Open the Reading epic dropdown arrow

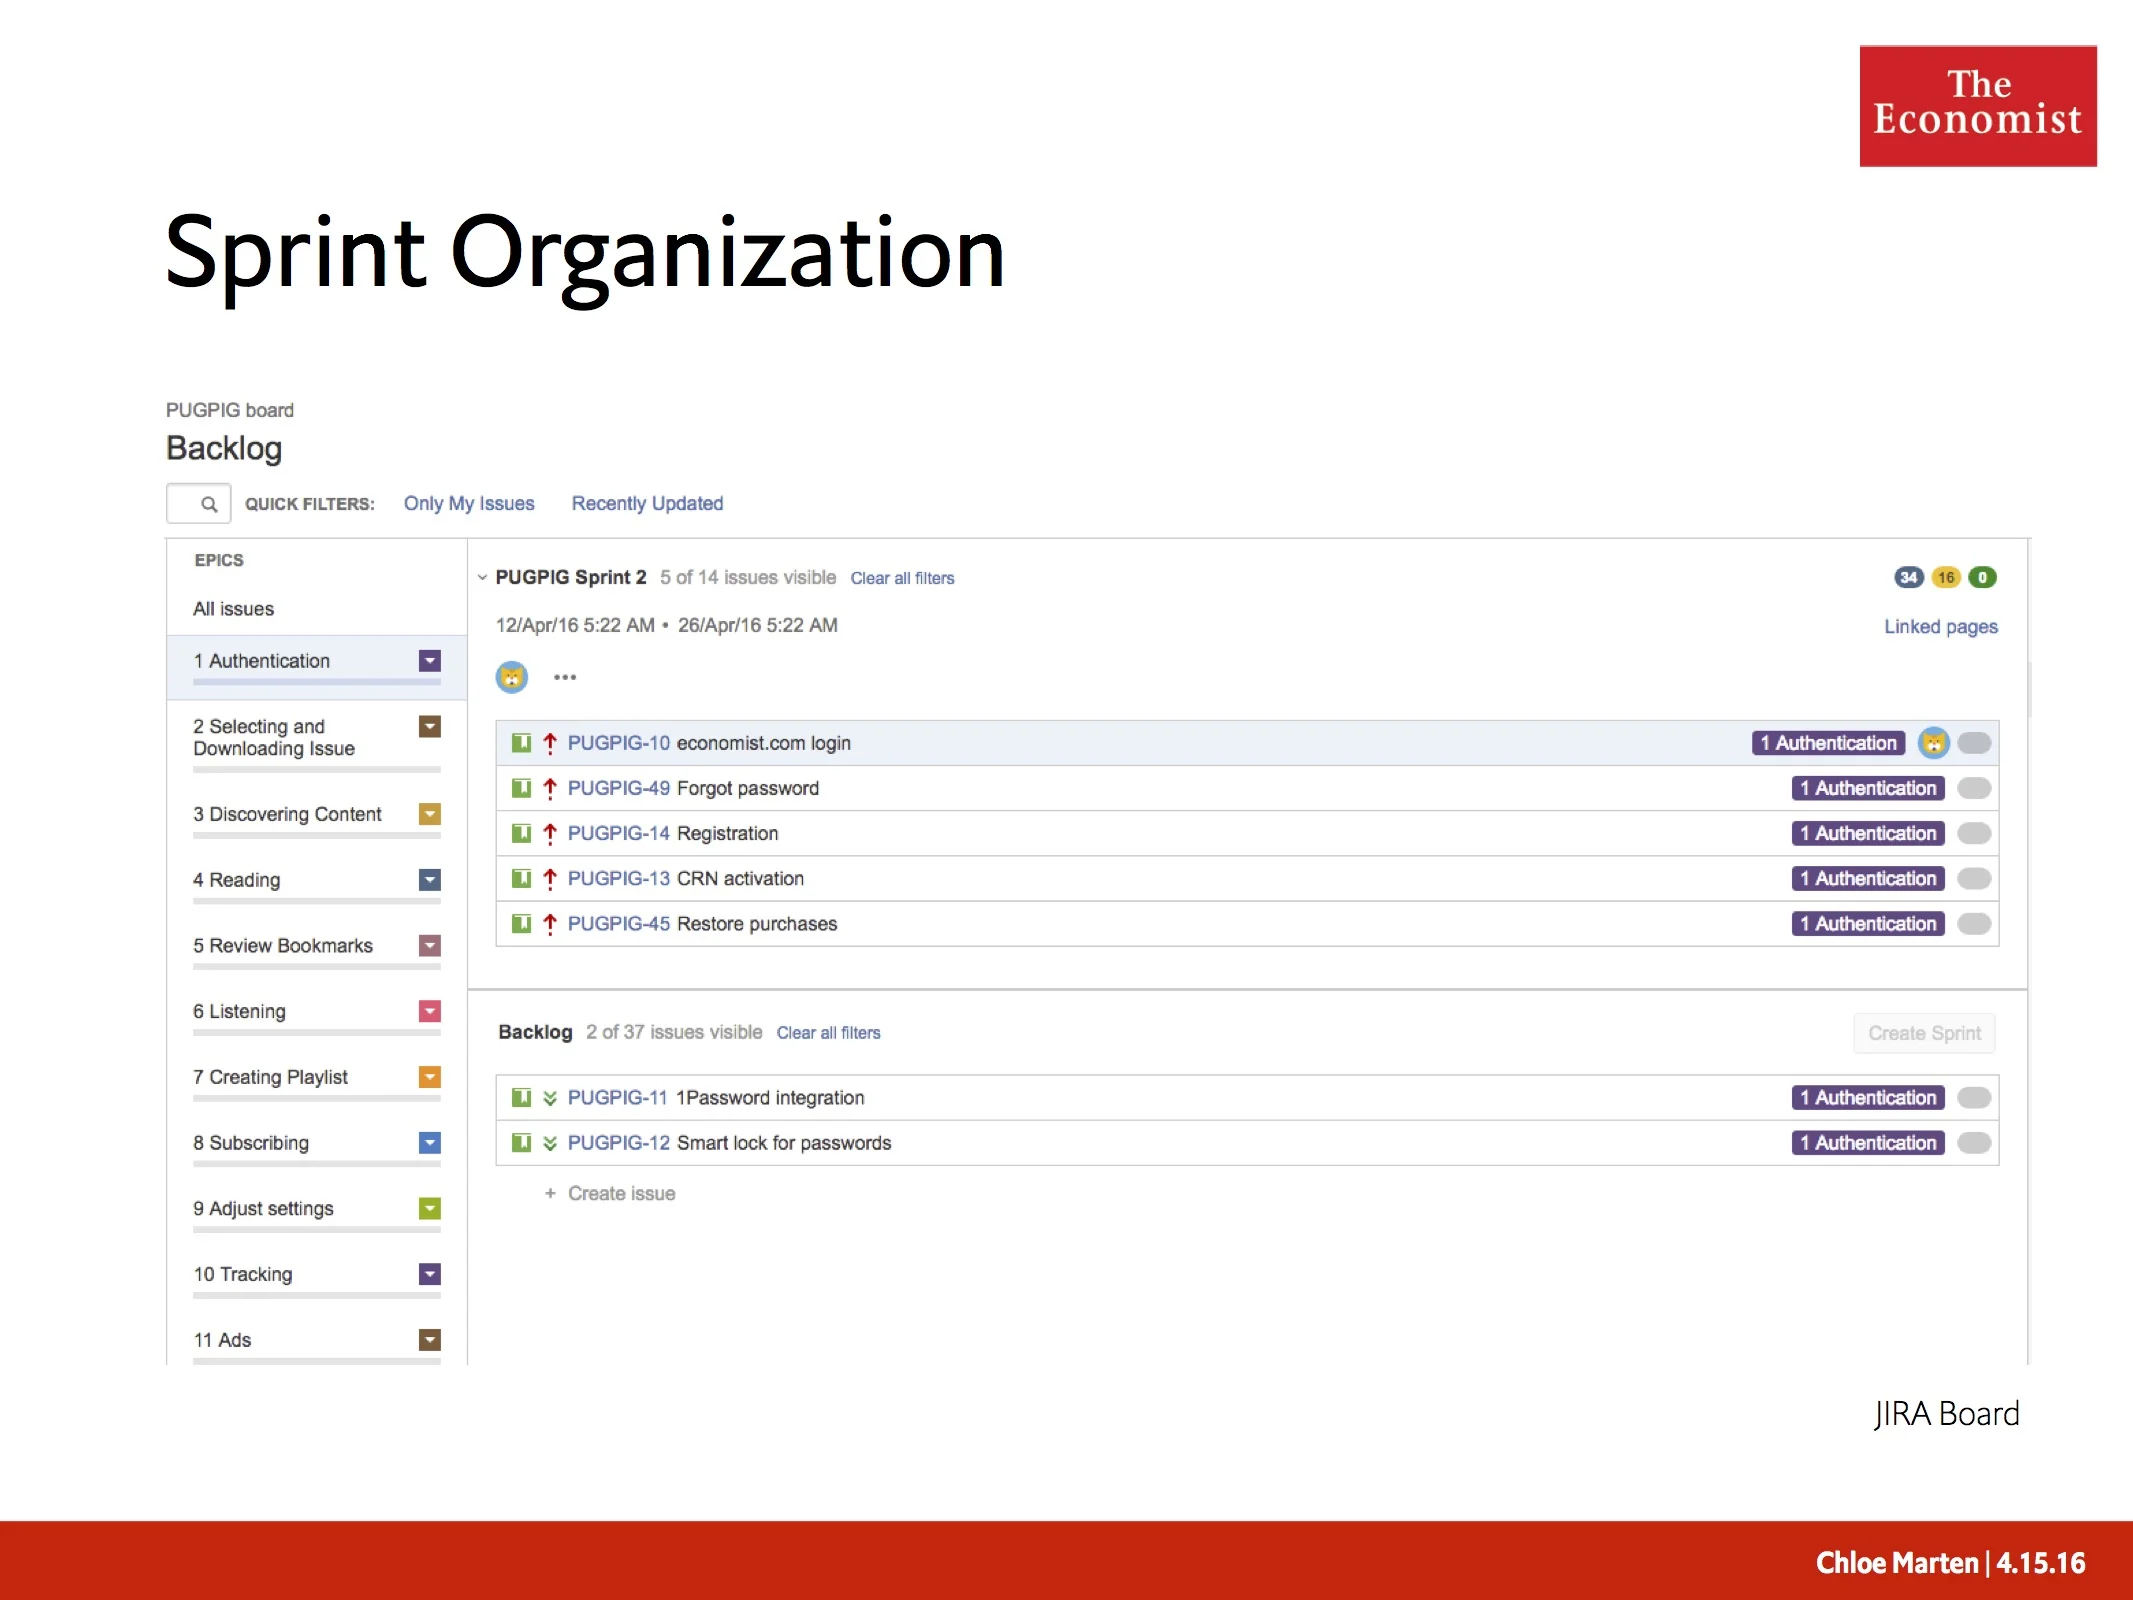point(430,880)
